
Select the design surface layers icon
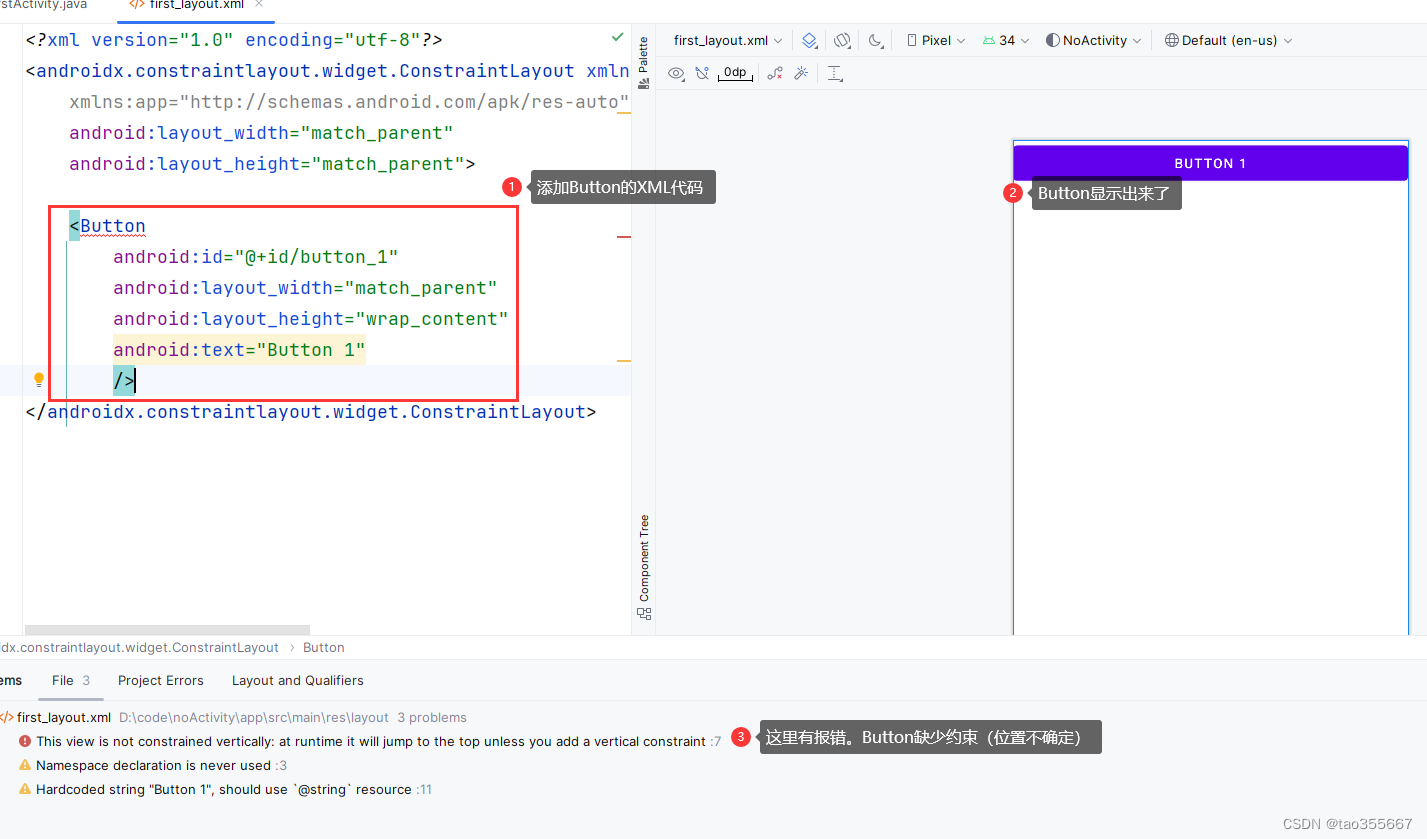pos(810,41)
